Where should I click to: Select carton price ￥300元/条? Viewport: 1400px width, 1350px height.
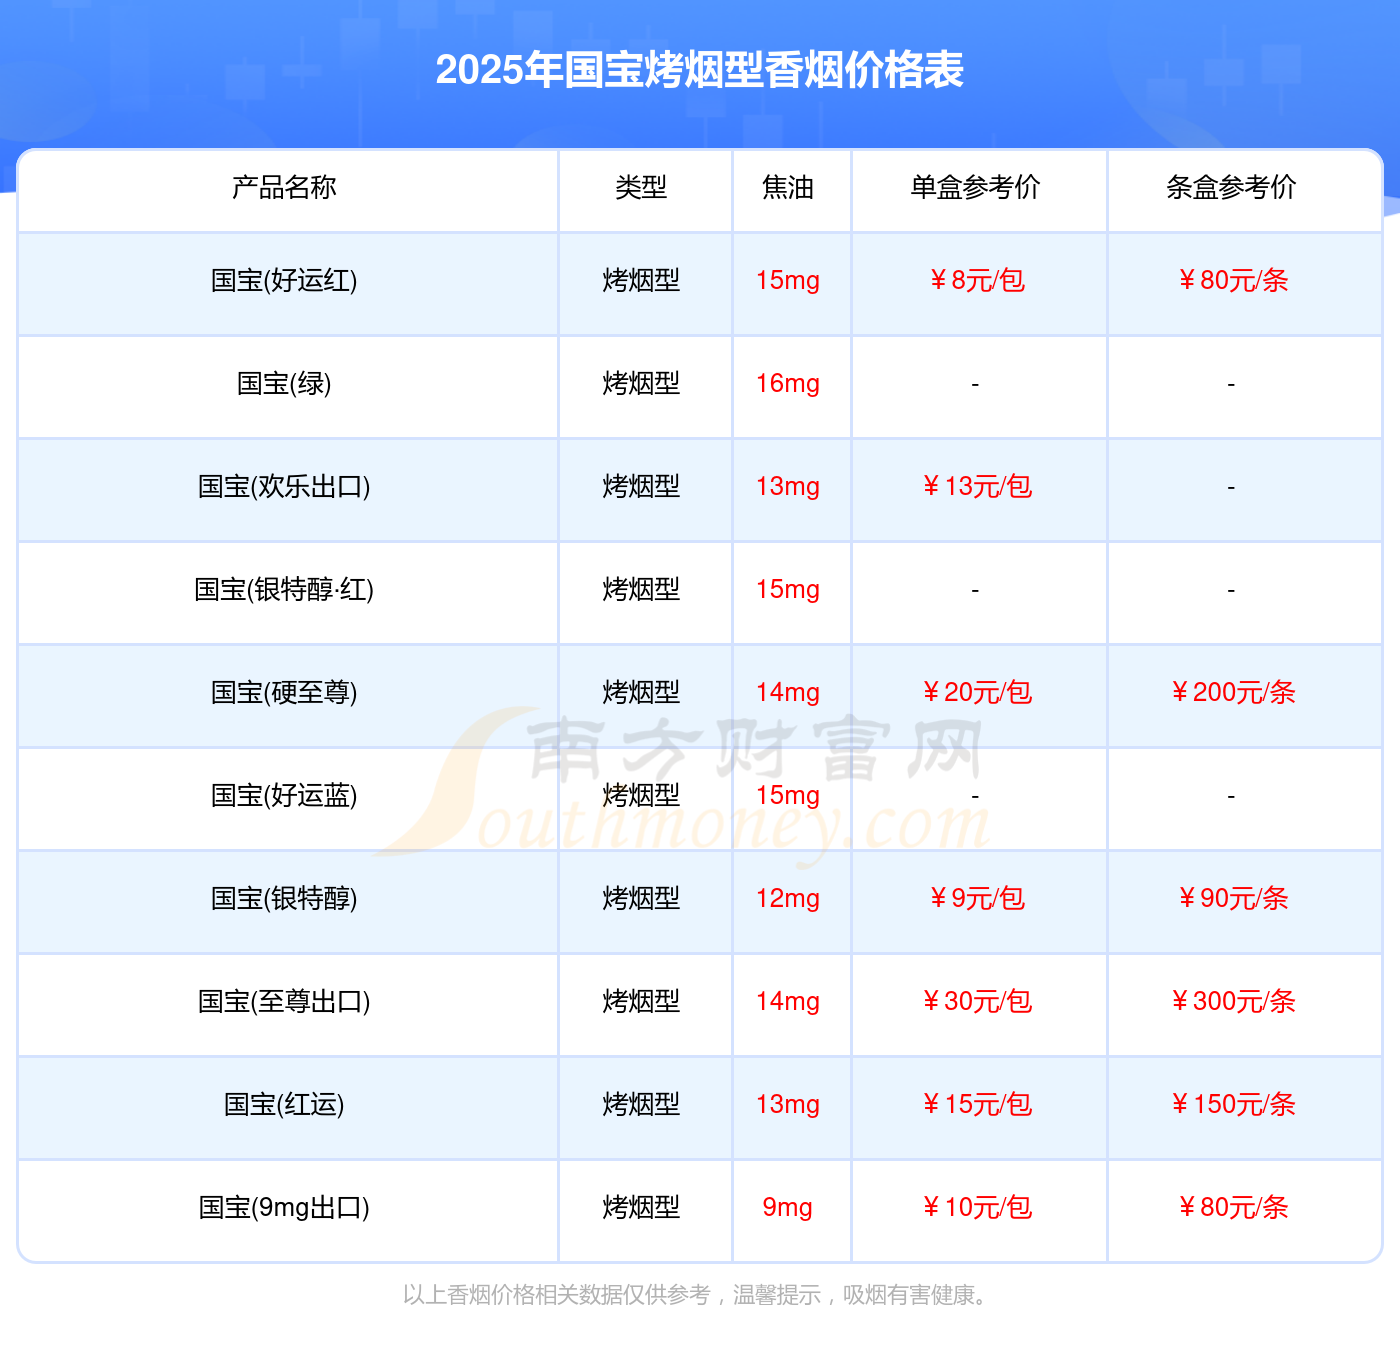coord(1232,1002)
